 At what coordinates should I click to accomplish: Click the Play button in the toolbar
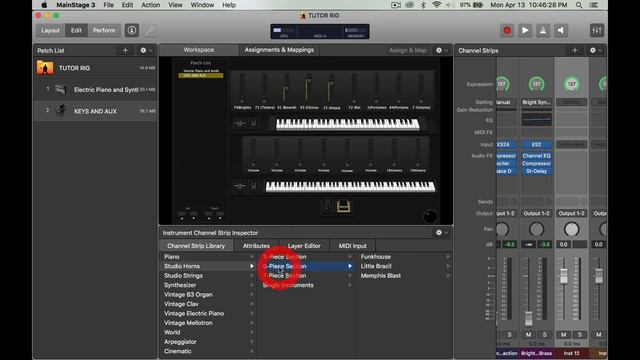click(x=525, y=31)
